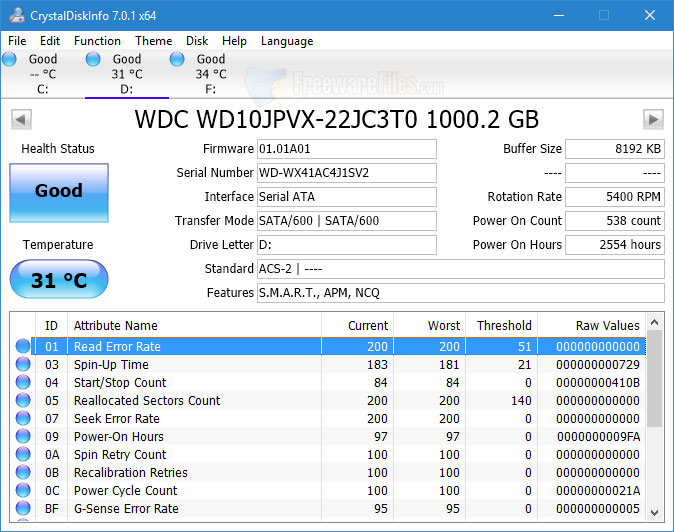This screenshot has width=674, height=532.
Task: Open the Disk menu
Action: 197,41
